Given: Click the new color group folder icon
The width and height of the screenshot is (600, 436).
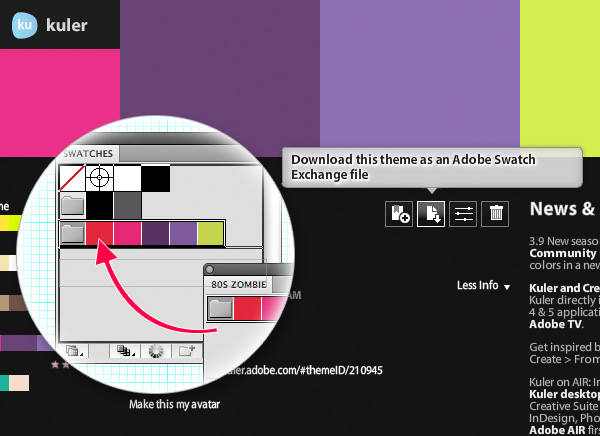Looking at the screenshot, I should point(187,351).
